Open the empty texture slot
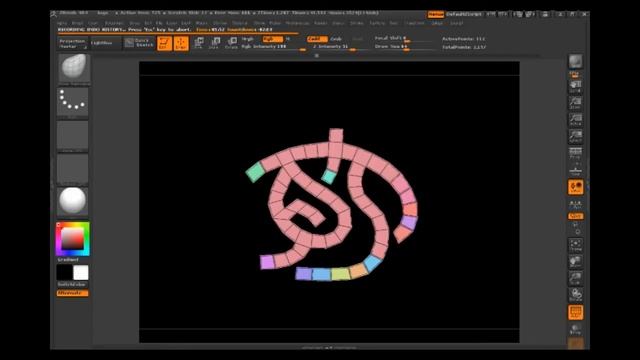The image size is (640, 360). pos(73,169)
